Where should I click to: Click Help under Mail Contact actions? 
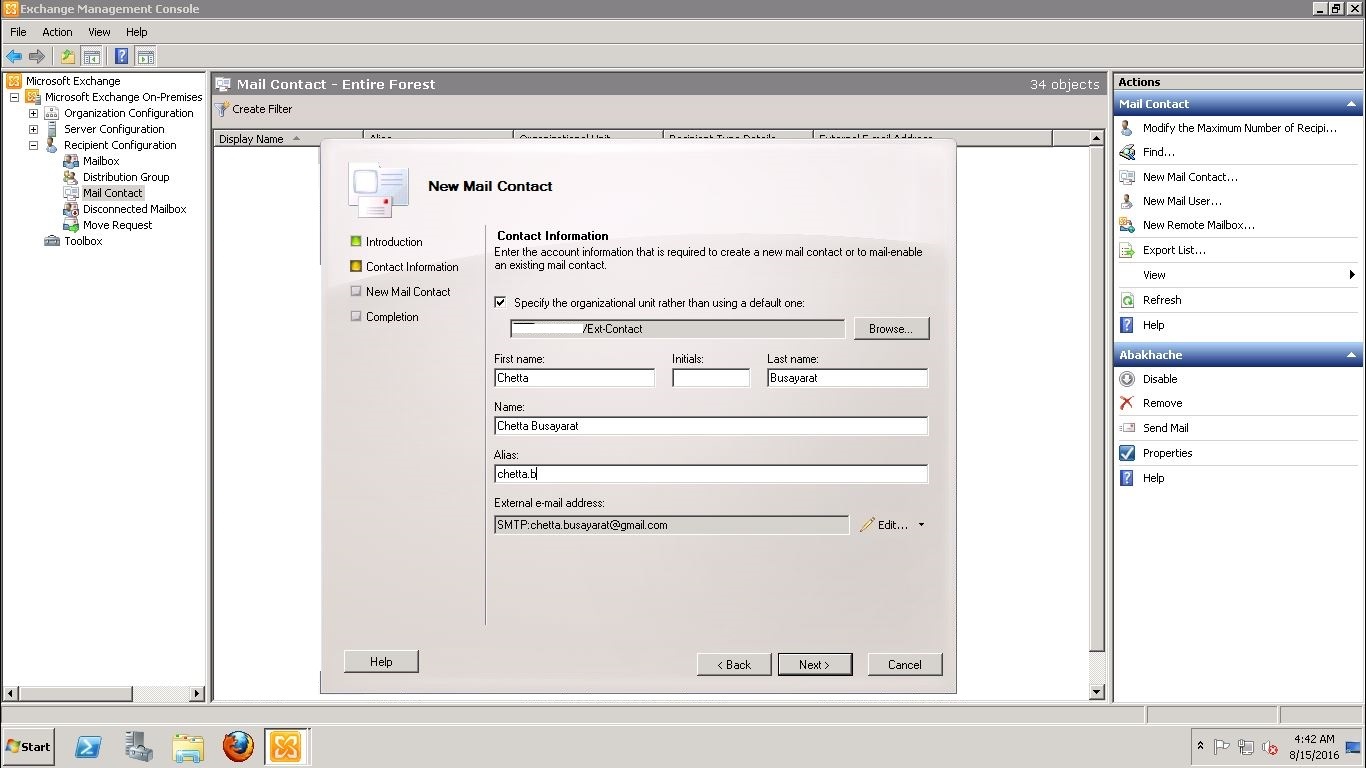[x=1153, y=325]
